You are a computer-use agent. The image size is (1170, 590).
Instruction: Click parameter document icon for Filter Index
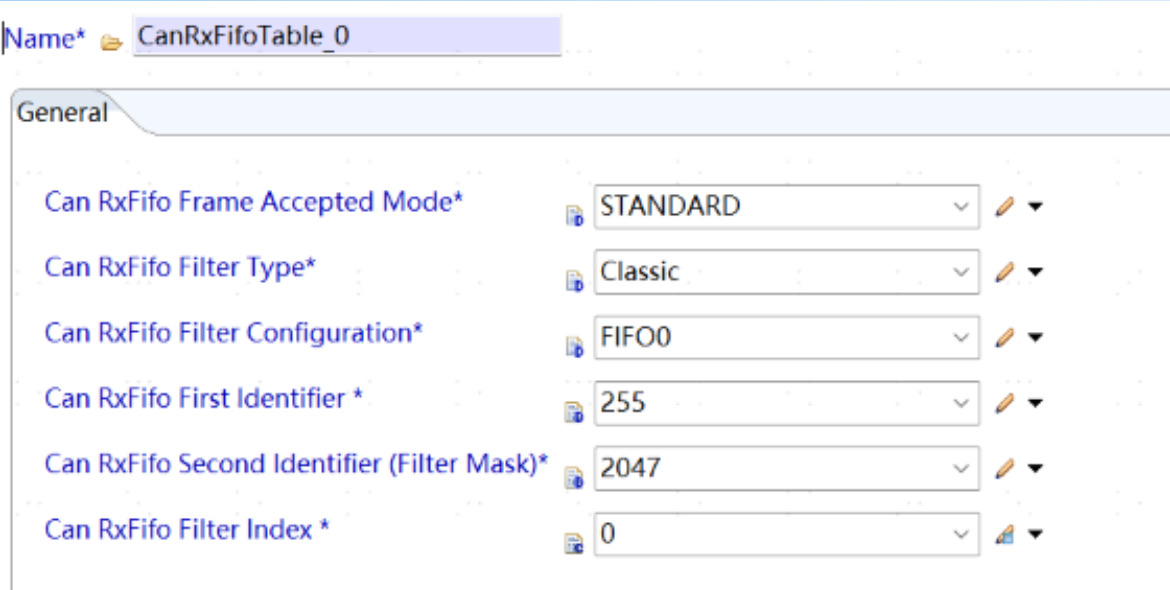coord(575,545)
